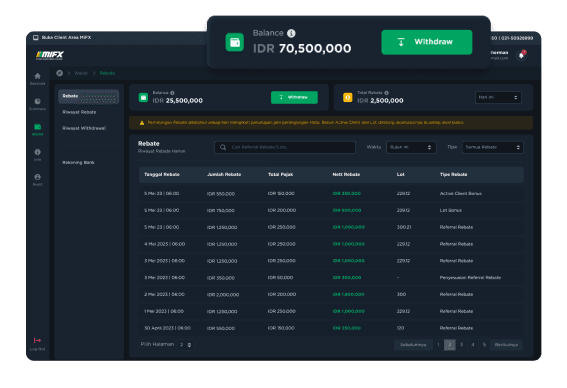Click the Berikutnya pagination button

506,345
